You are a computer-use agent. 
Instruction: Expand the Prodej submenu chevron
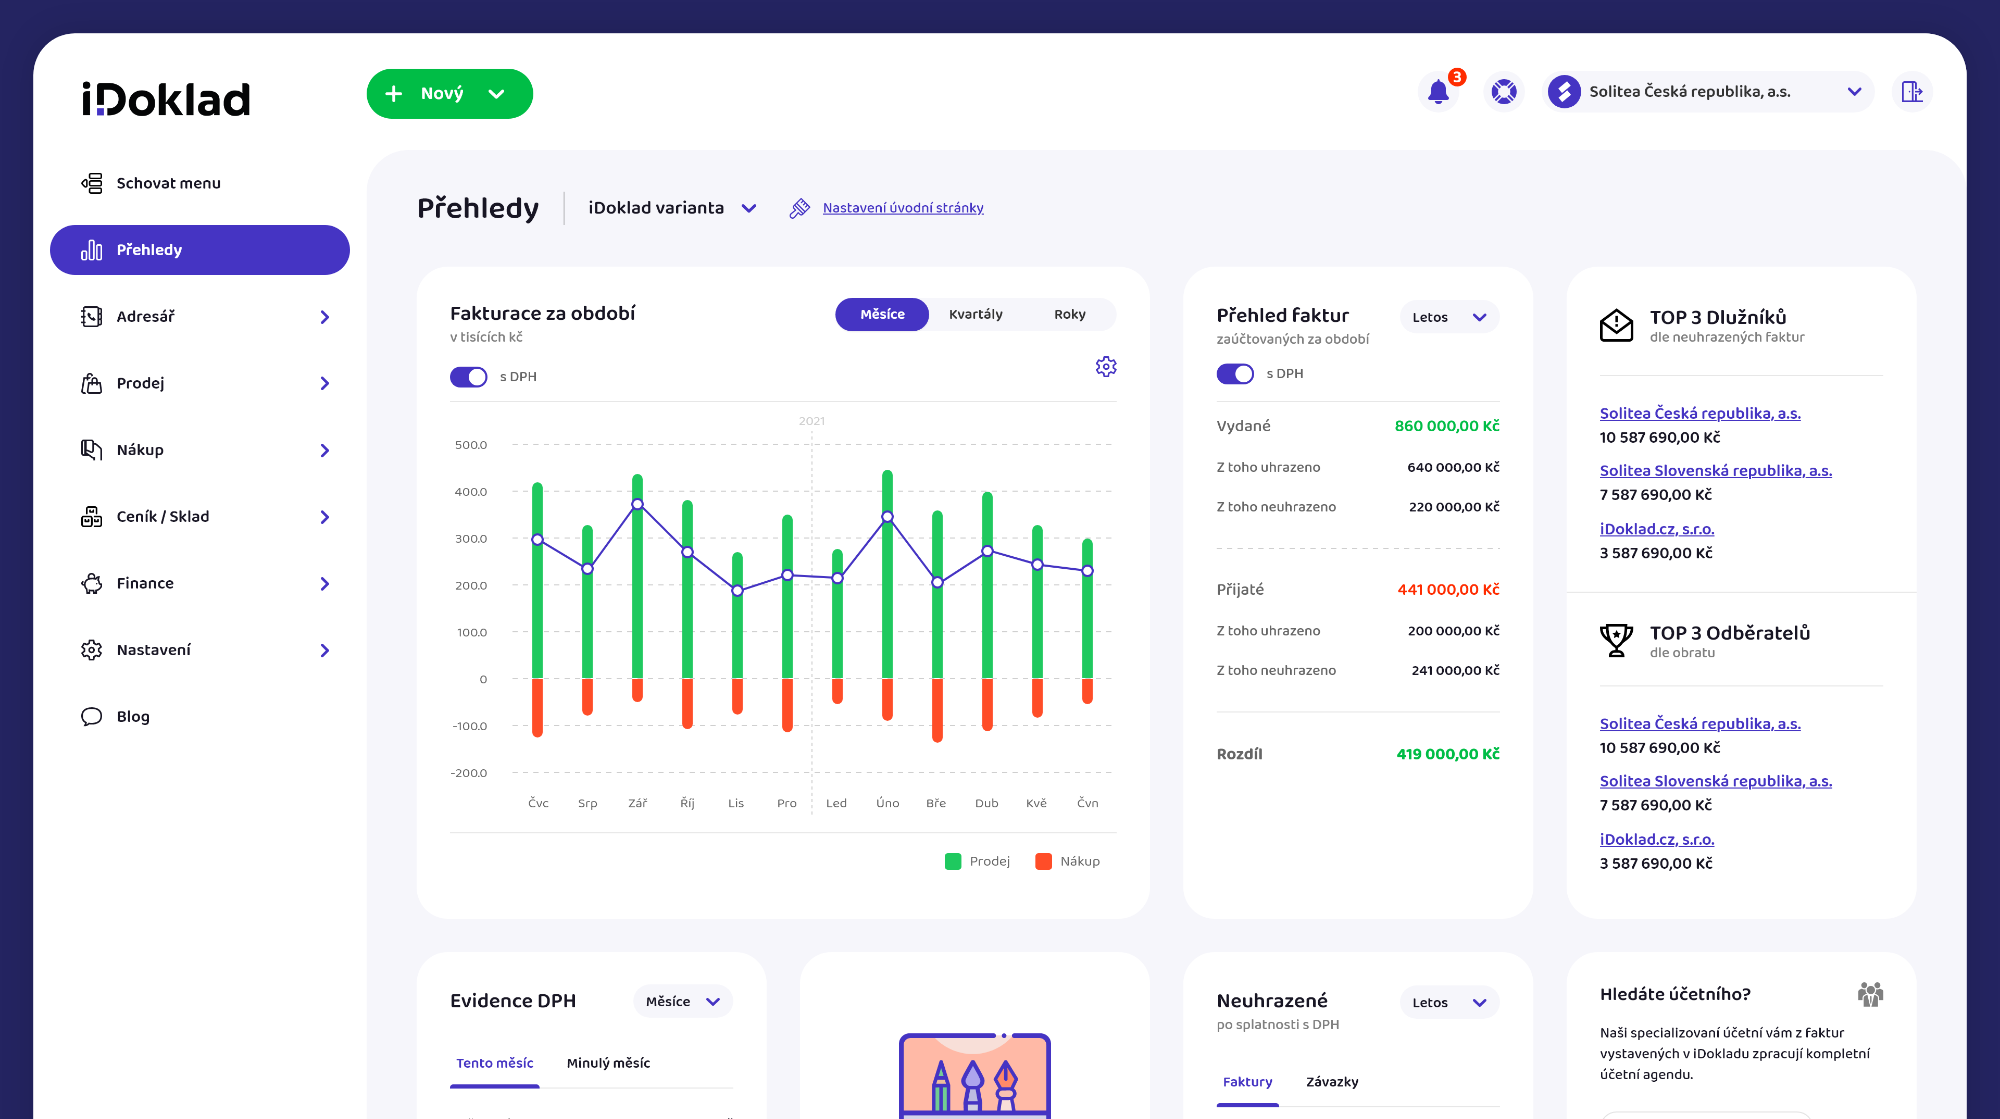click(x=325, y=384)
